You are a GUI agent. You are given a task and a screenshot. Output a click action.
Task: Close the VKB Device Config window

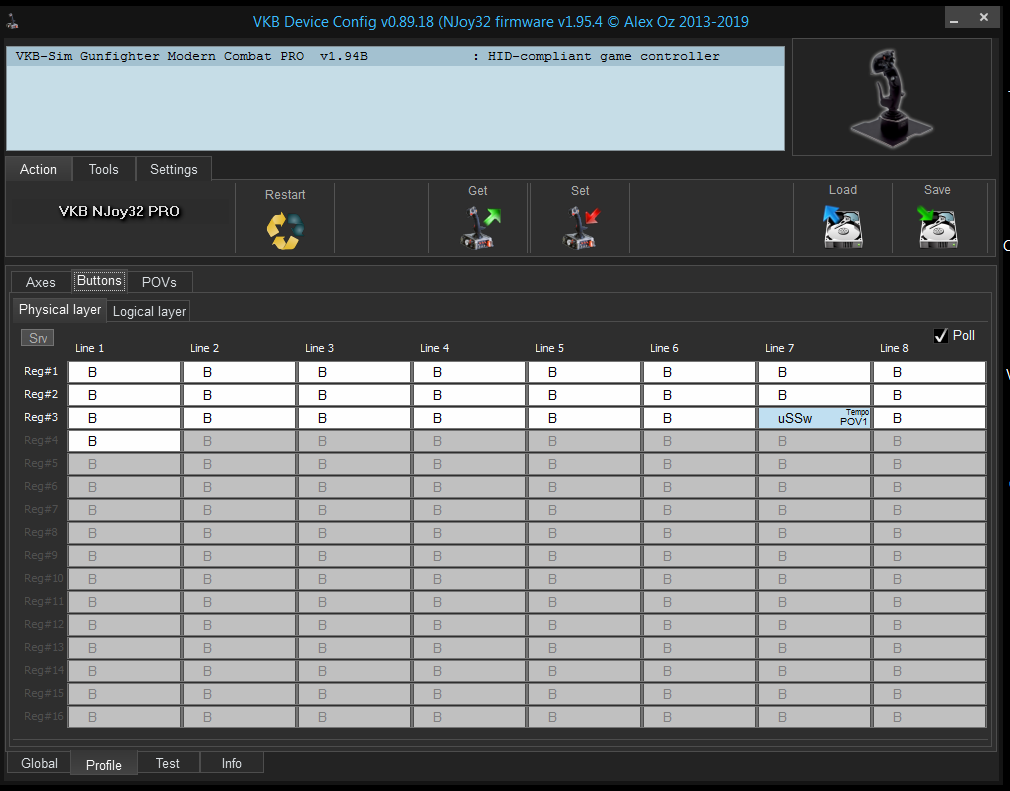tap(984, 18)
